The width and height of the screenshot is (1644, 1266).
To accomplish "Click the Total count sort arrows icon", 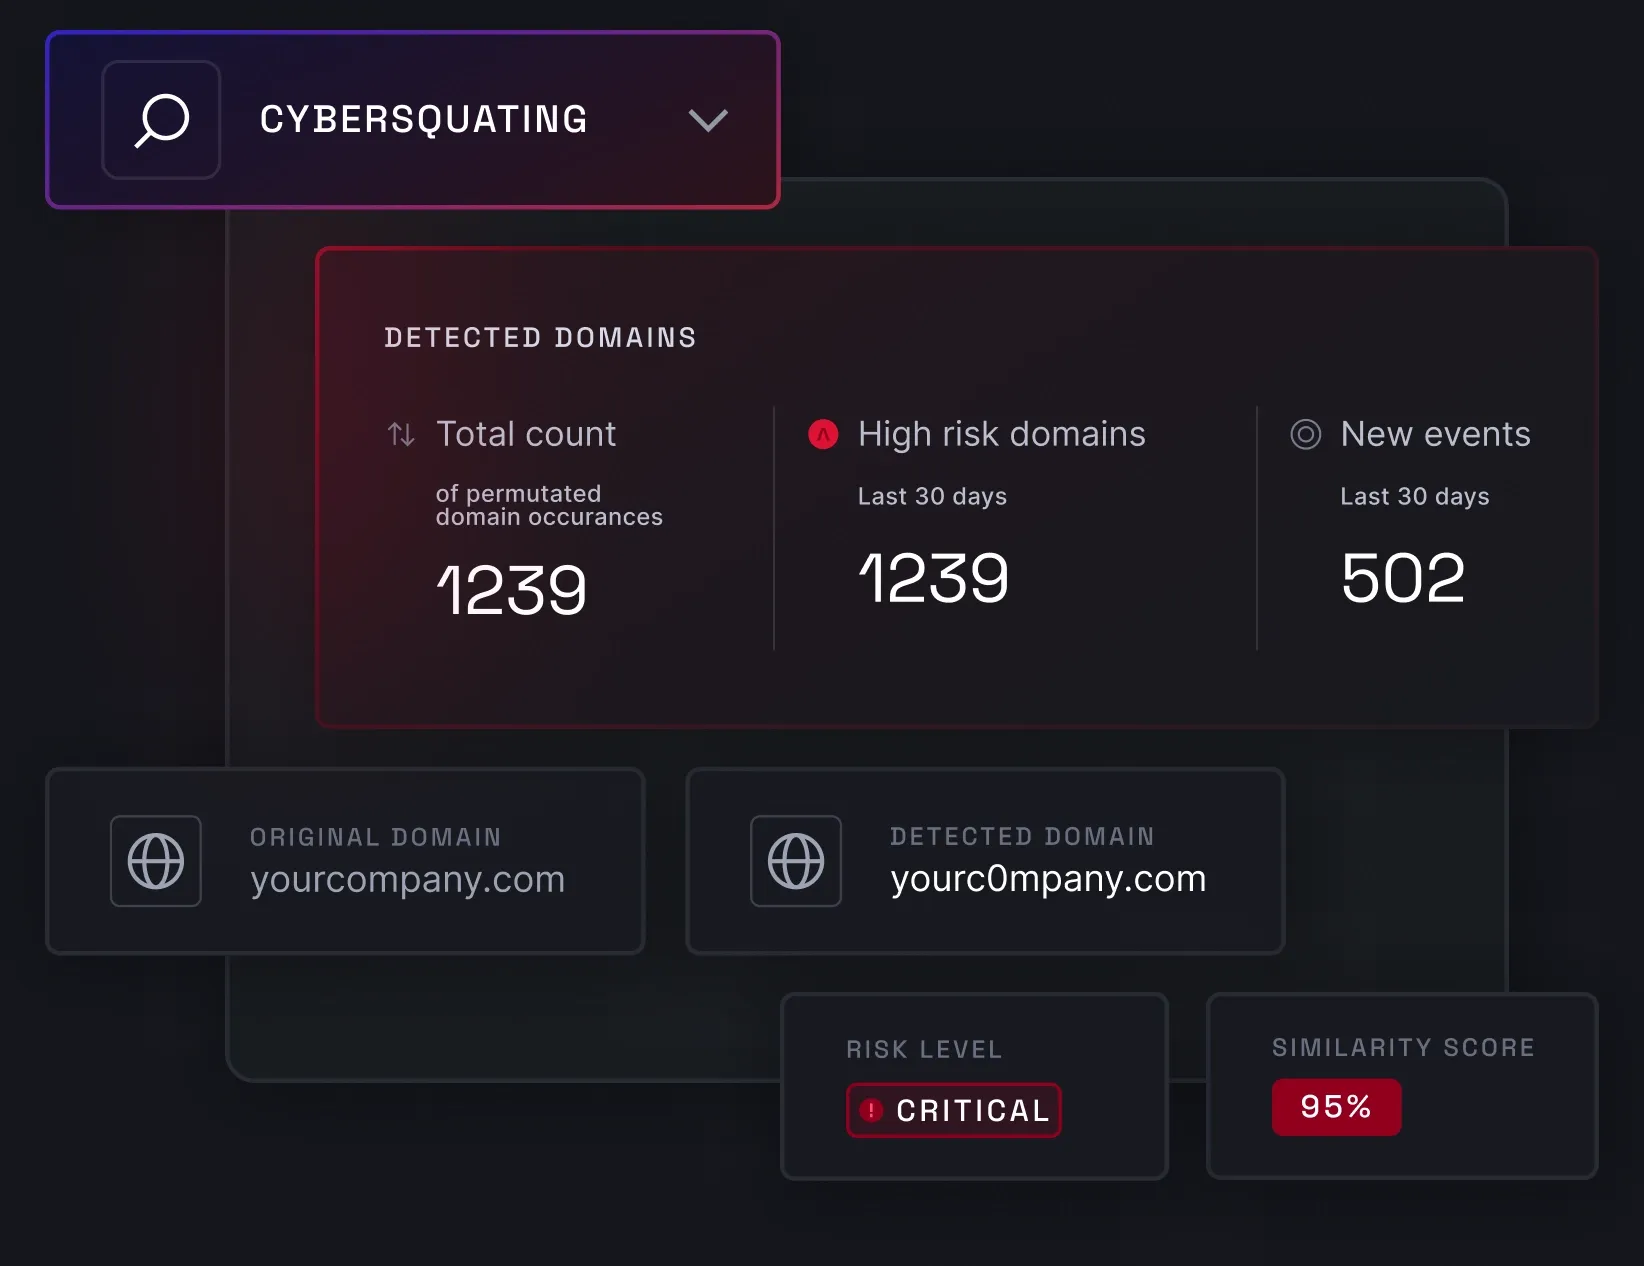I will [x=401, y=434].
